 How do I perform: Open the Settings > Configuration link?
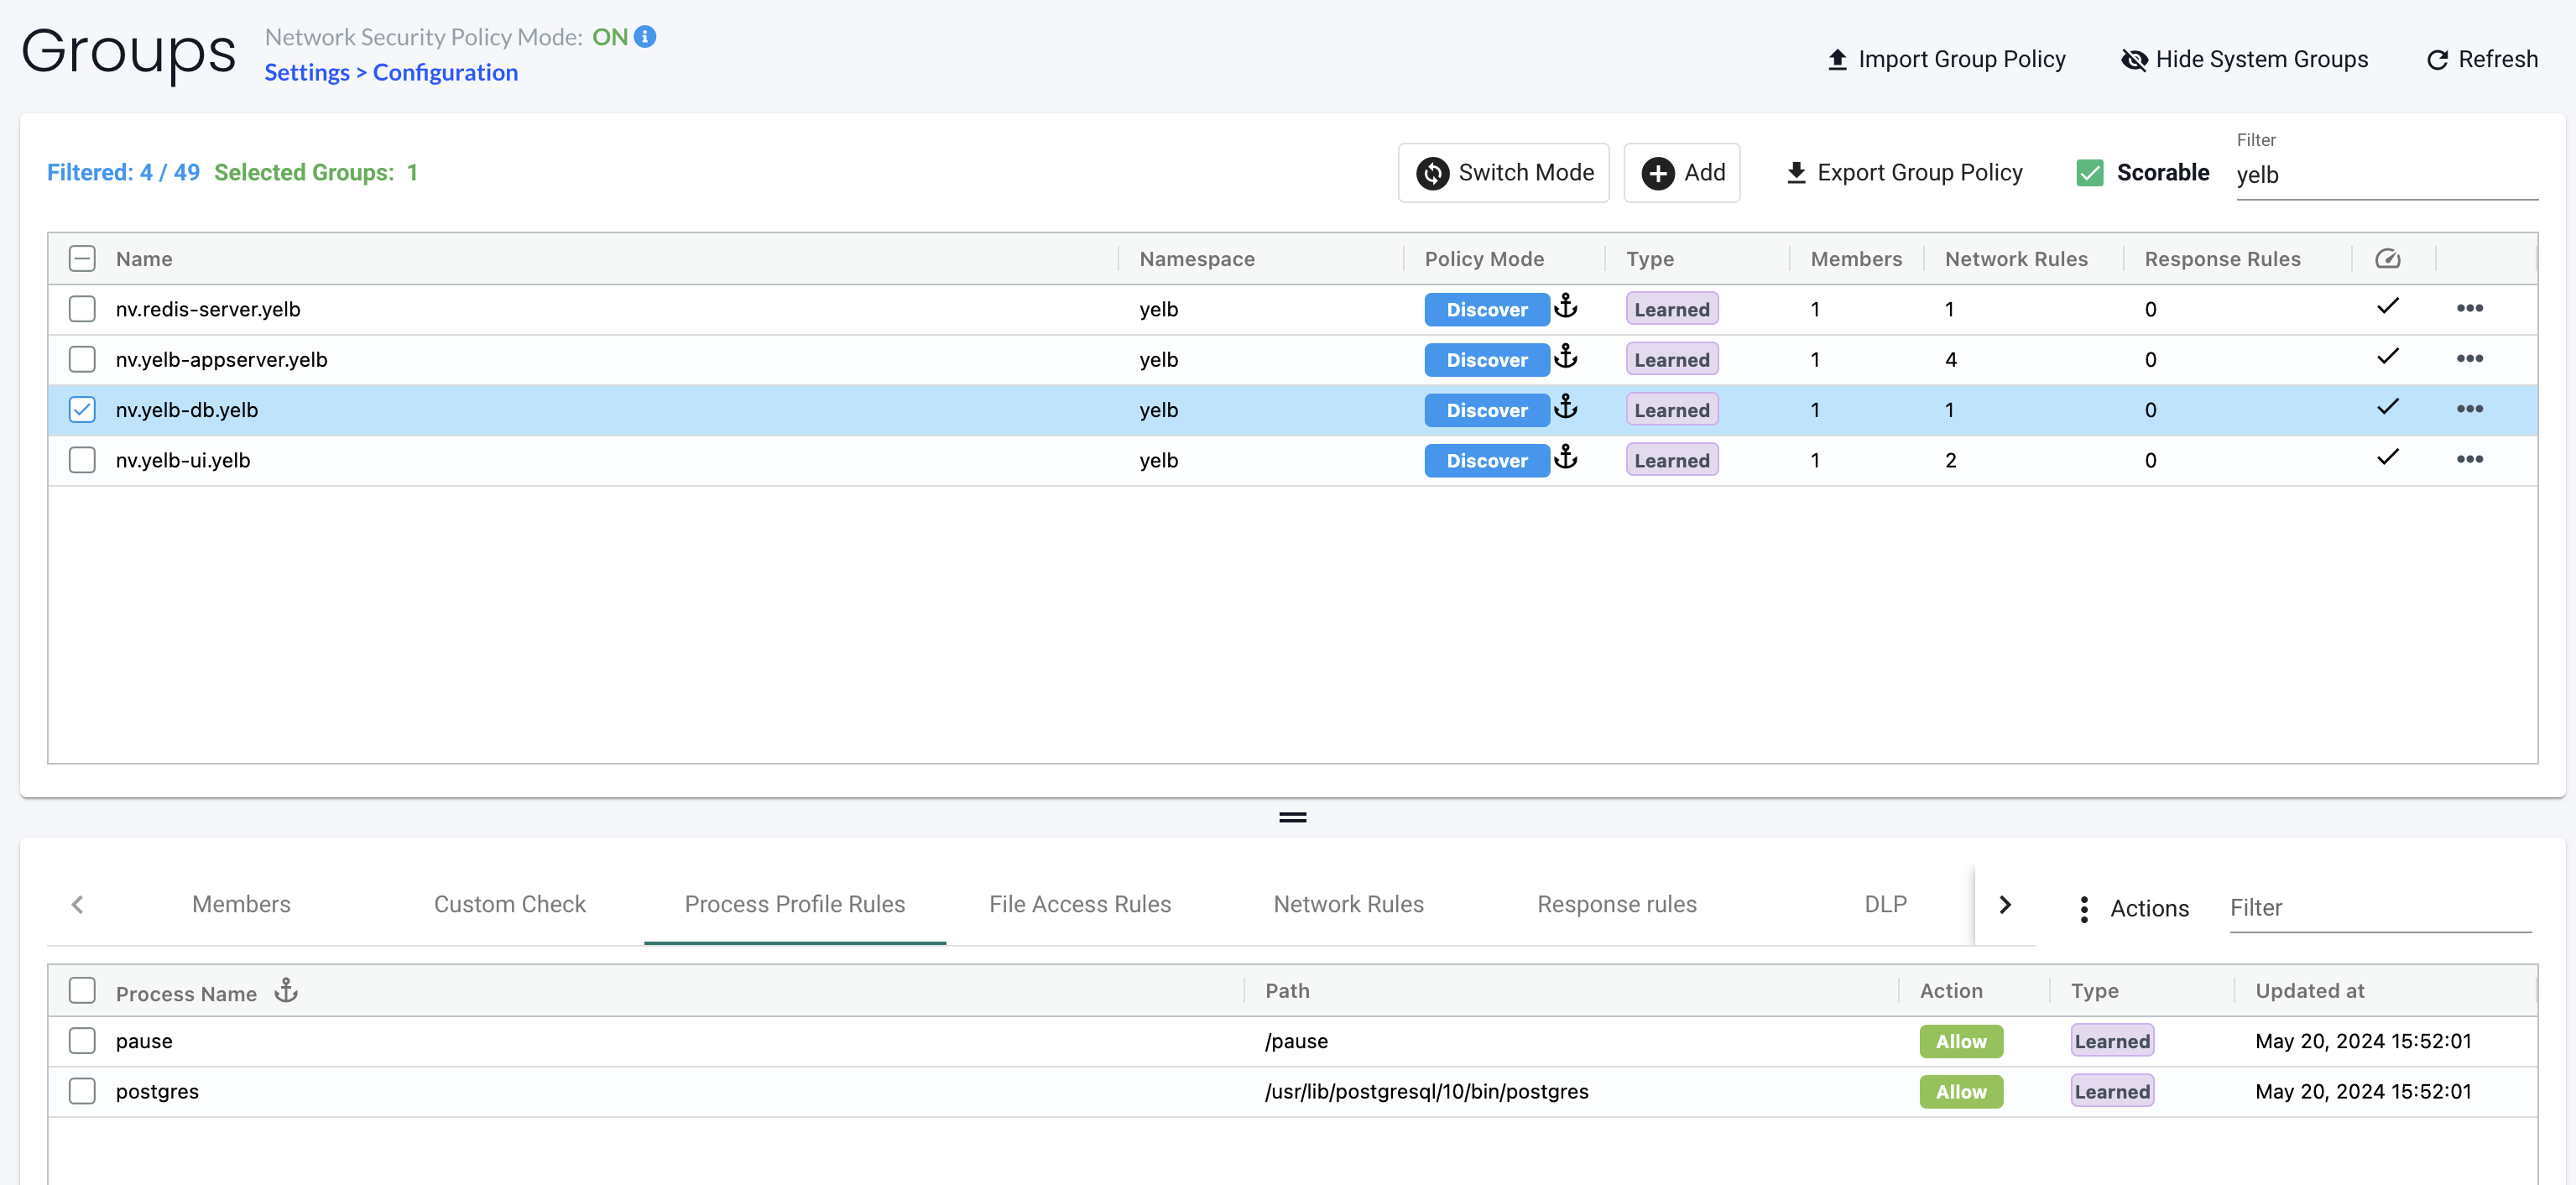391,73
